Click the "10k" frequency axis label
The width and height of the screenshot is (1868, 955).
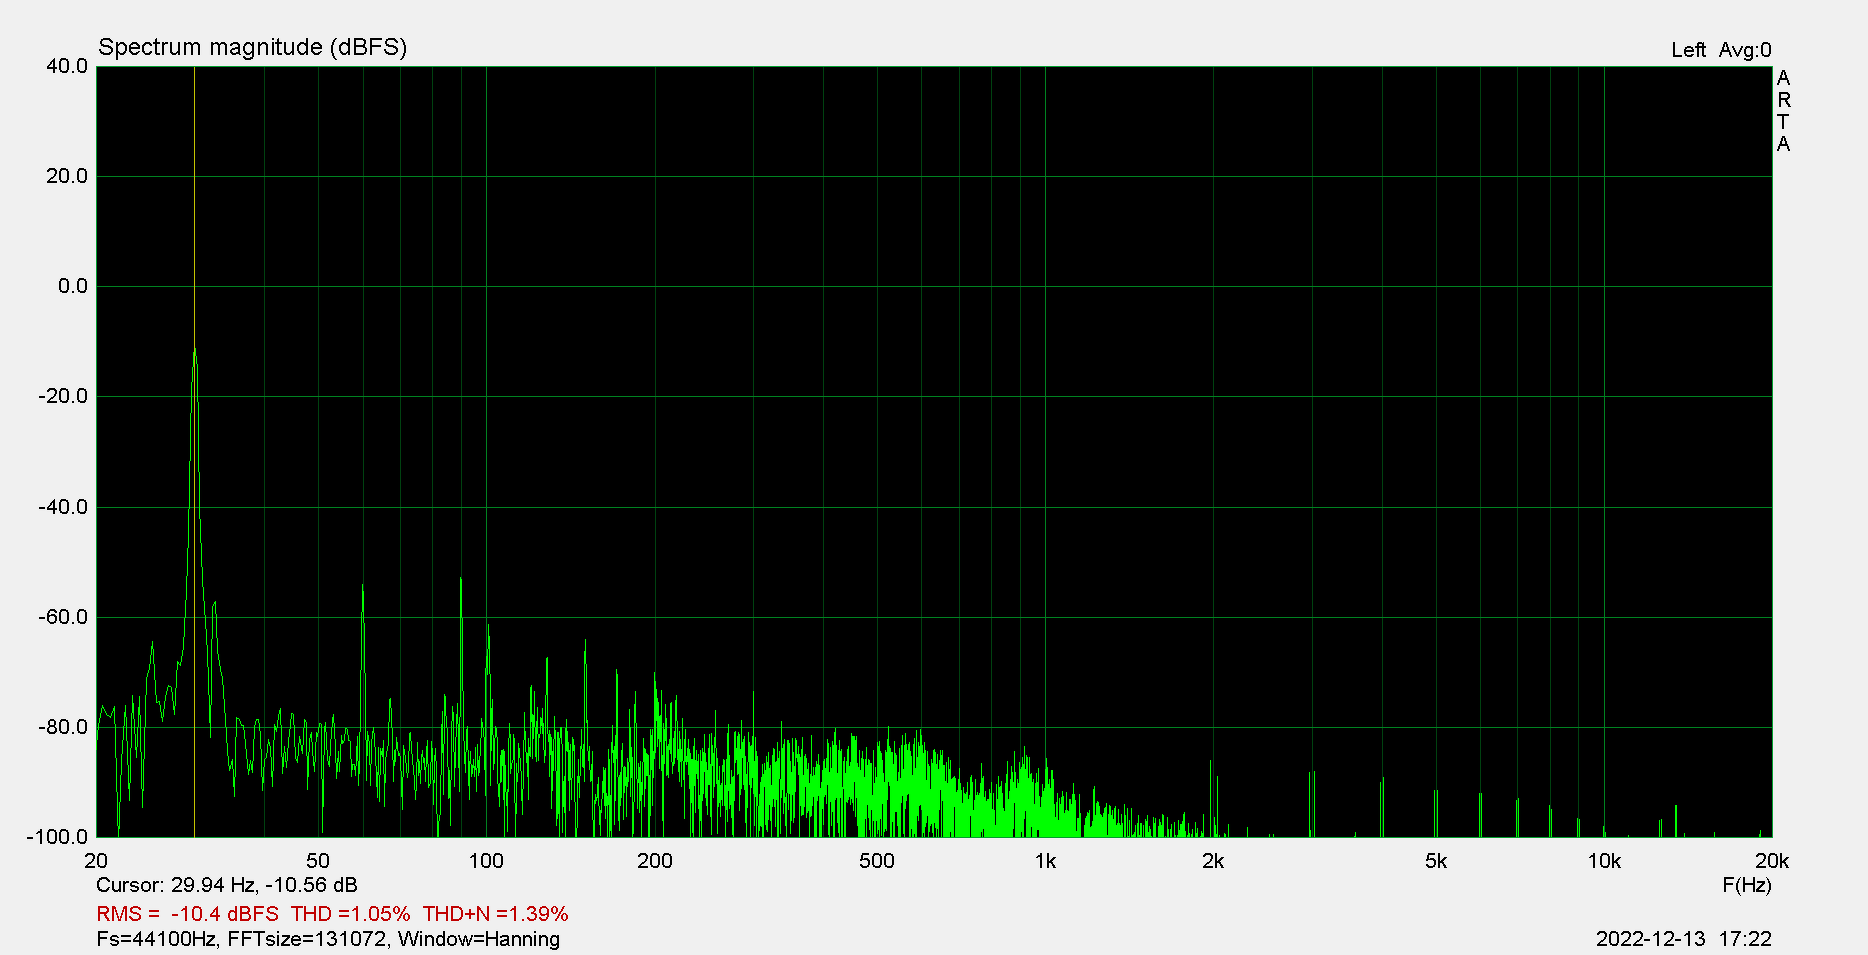pyautogui.click(x=1604, y=861)
